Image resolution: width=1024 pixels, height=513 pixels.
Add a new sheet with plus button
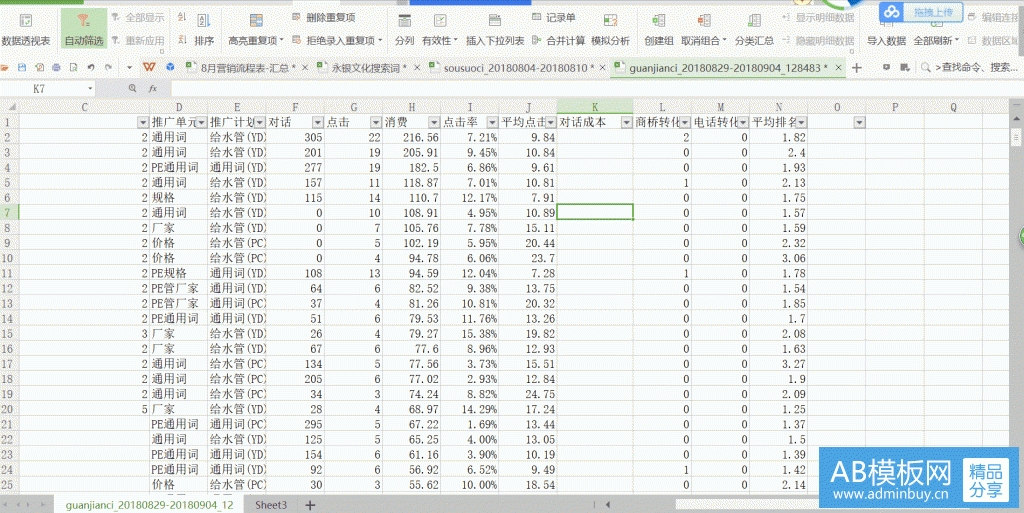(310, 505)
